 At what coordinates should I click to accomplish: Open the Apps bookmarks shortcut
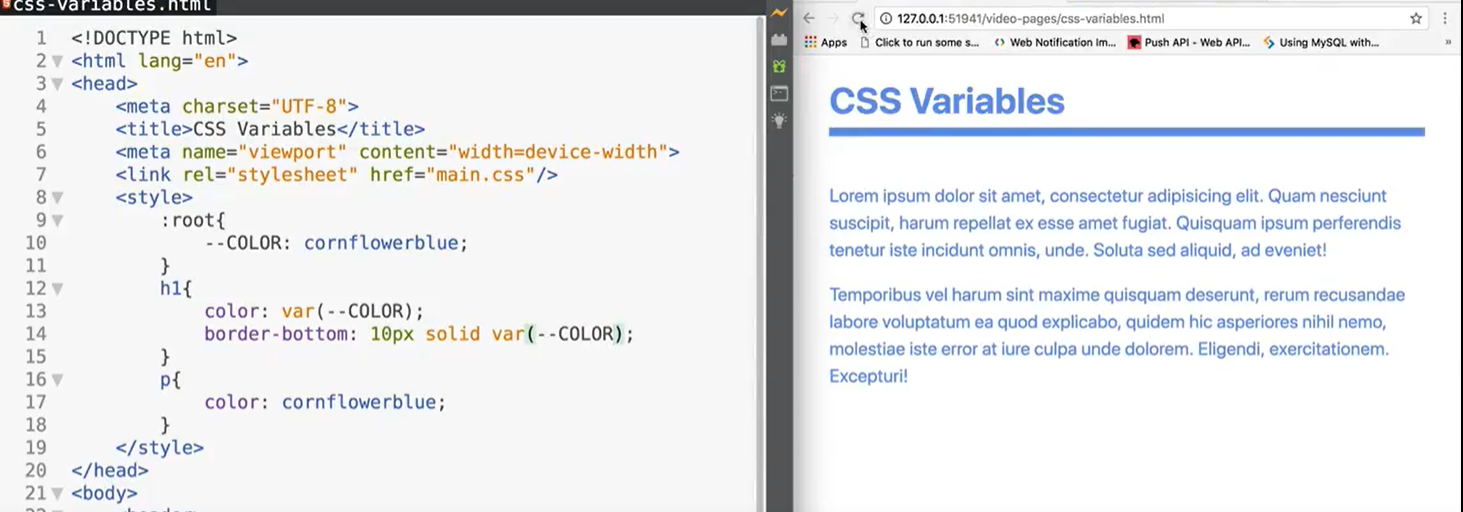pos(825,42)
